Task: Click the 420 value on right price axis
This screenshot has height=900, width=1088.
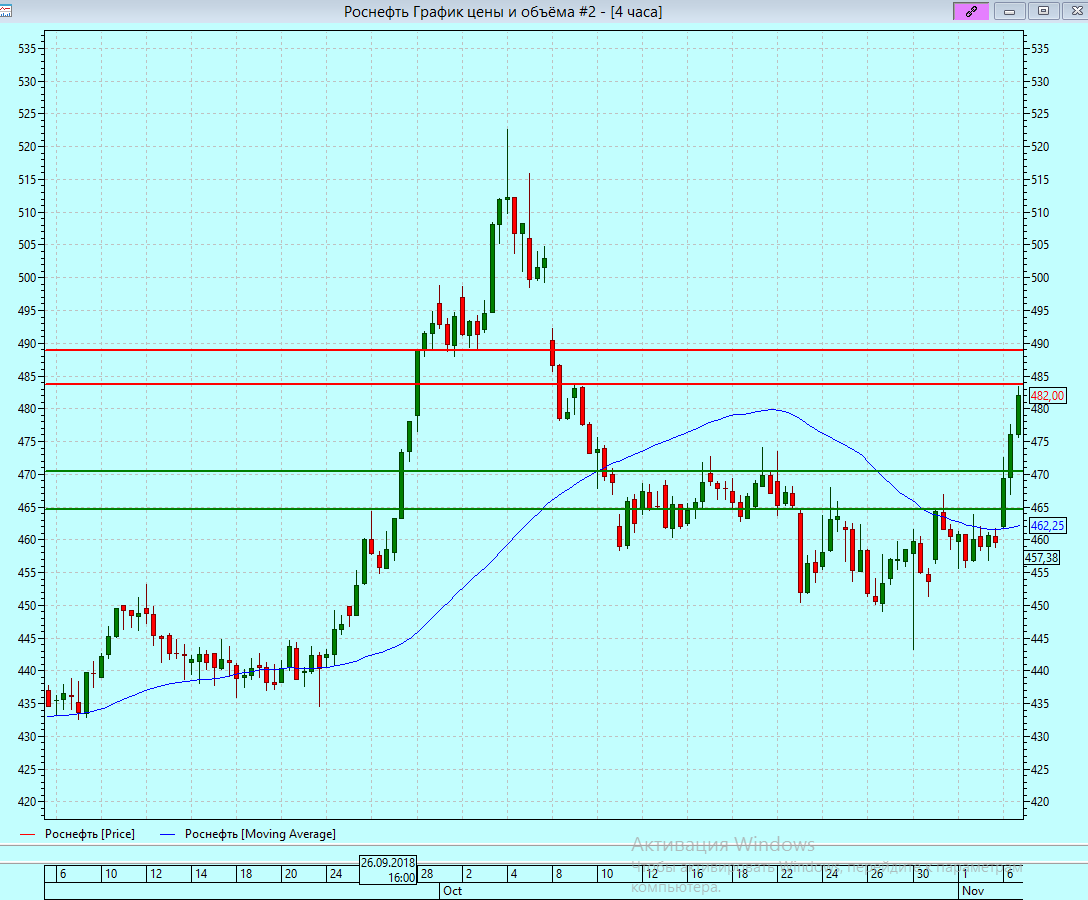Action: (x=1040, y=801)
